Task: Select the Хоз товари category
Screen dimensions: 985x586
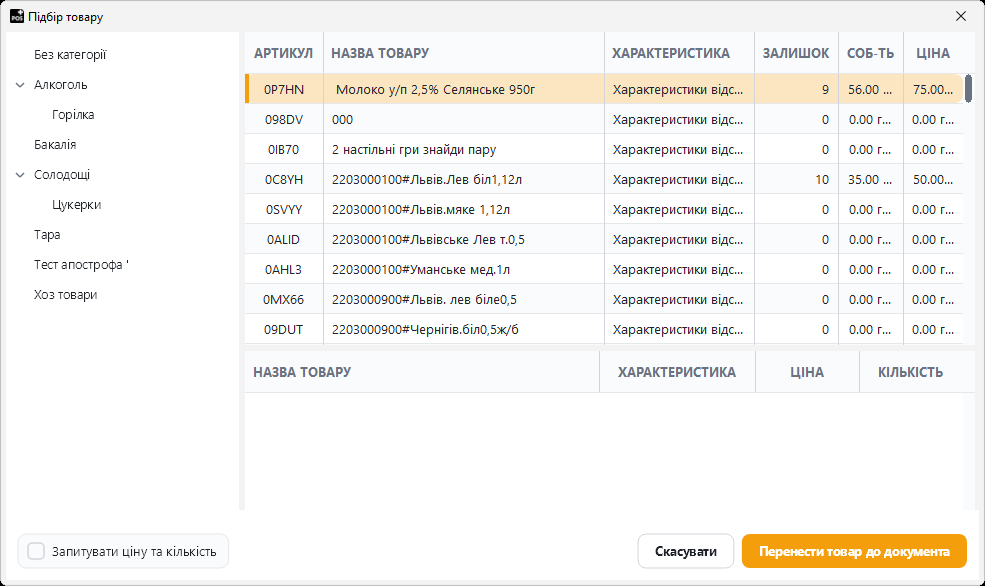Action: tap(65, 295)
